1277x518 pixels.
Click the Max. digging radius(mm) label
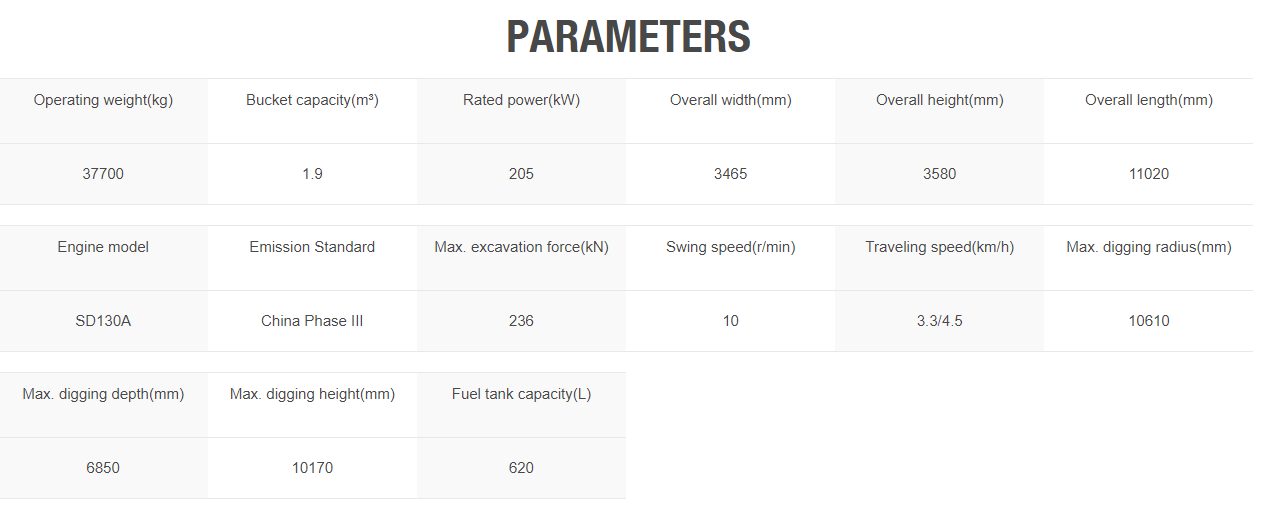(x=1148, y=247)
